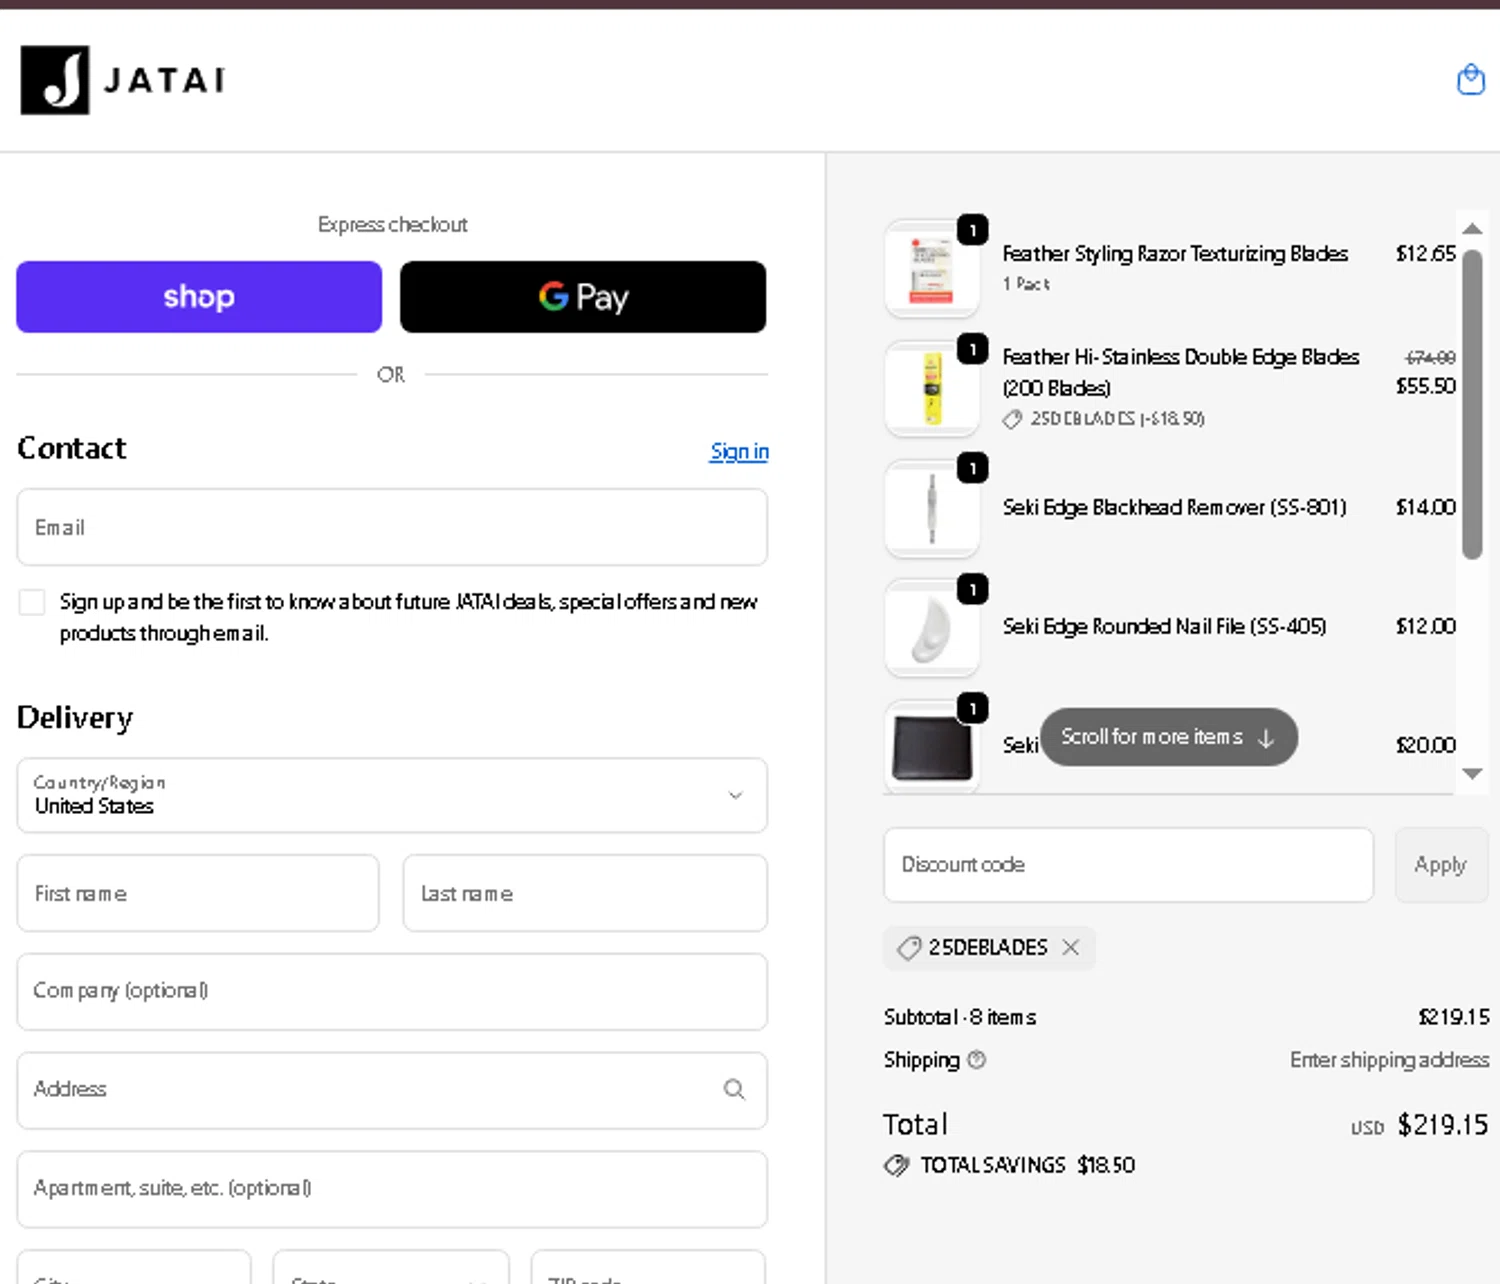Click the address search magnifier icon
1500x1284 pixels.
click(x=734, y=1089)
